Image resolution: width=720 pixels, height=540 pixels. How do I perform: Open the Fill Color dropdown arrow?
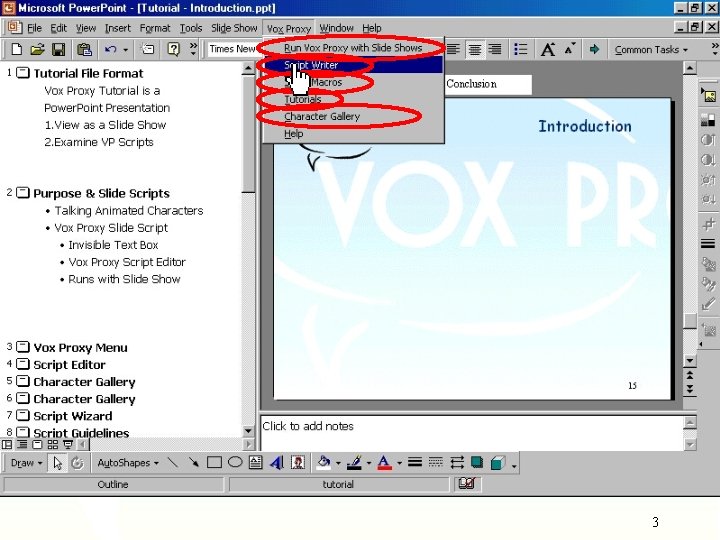click(338, 464)
